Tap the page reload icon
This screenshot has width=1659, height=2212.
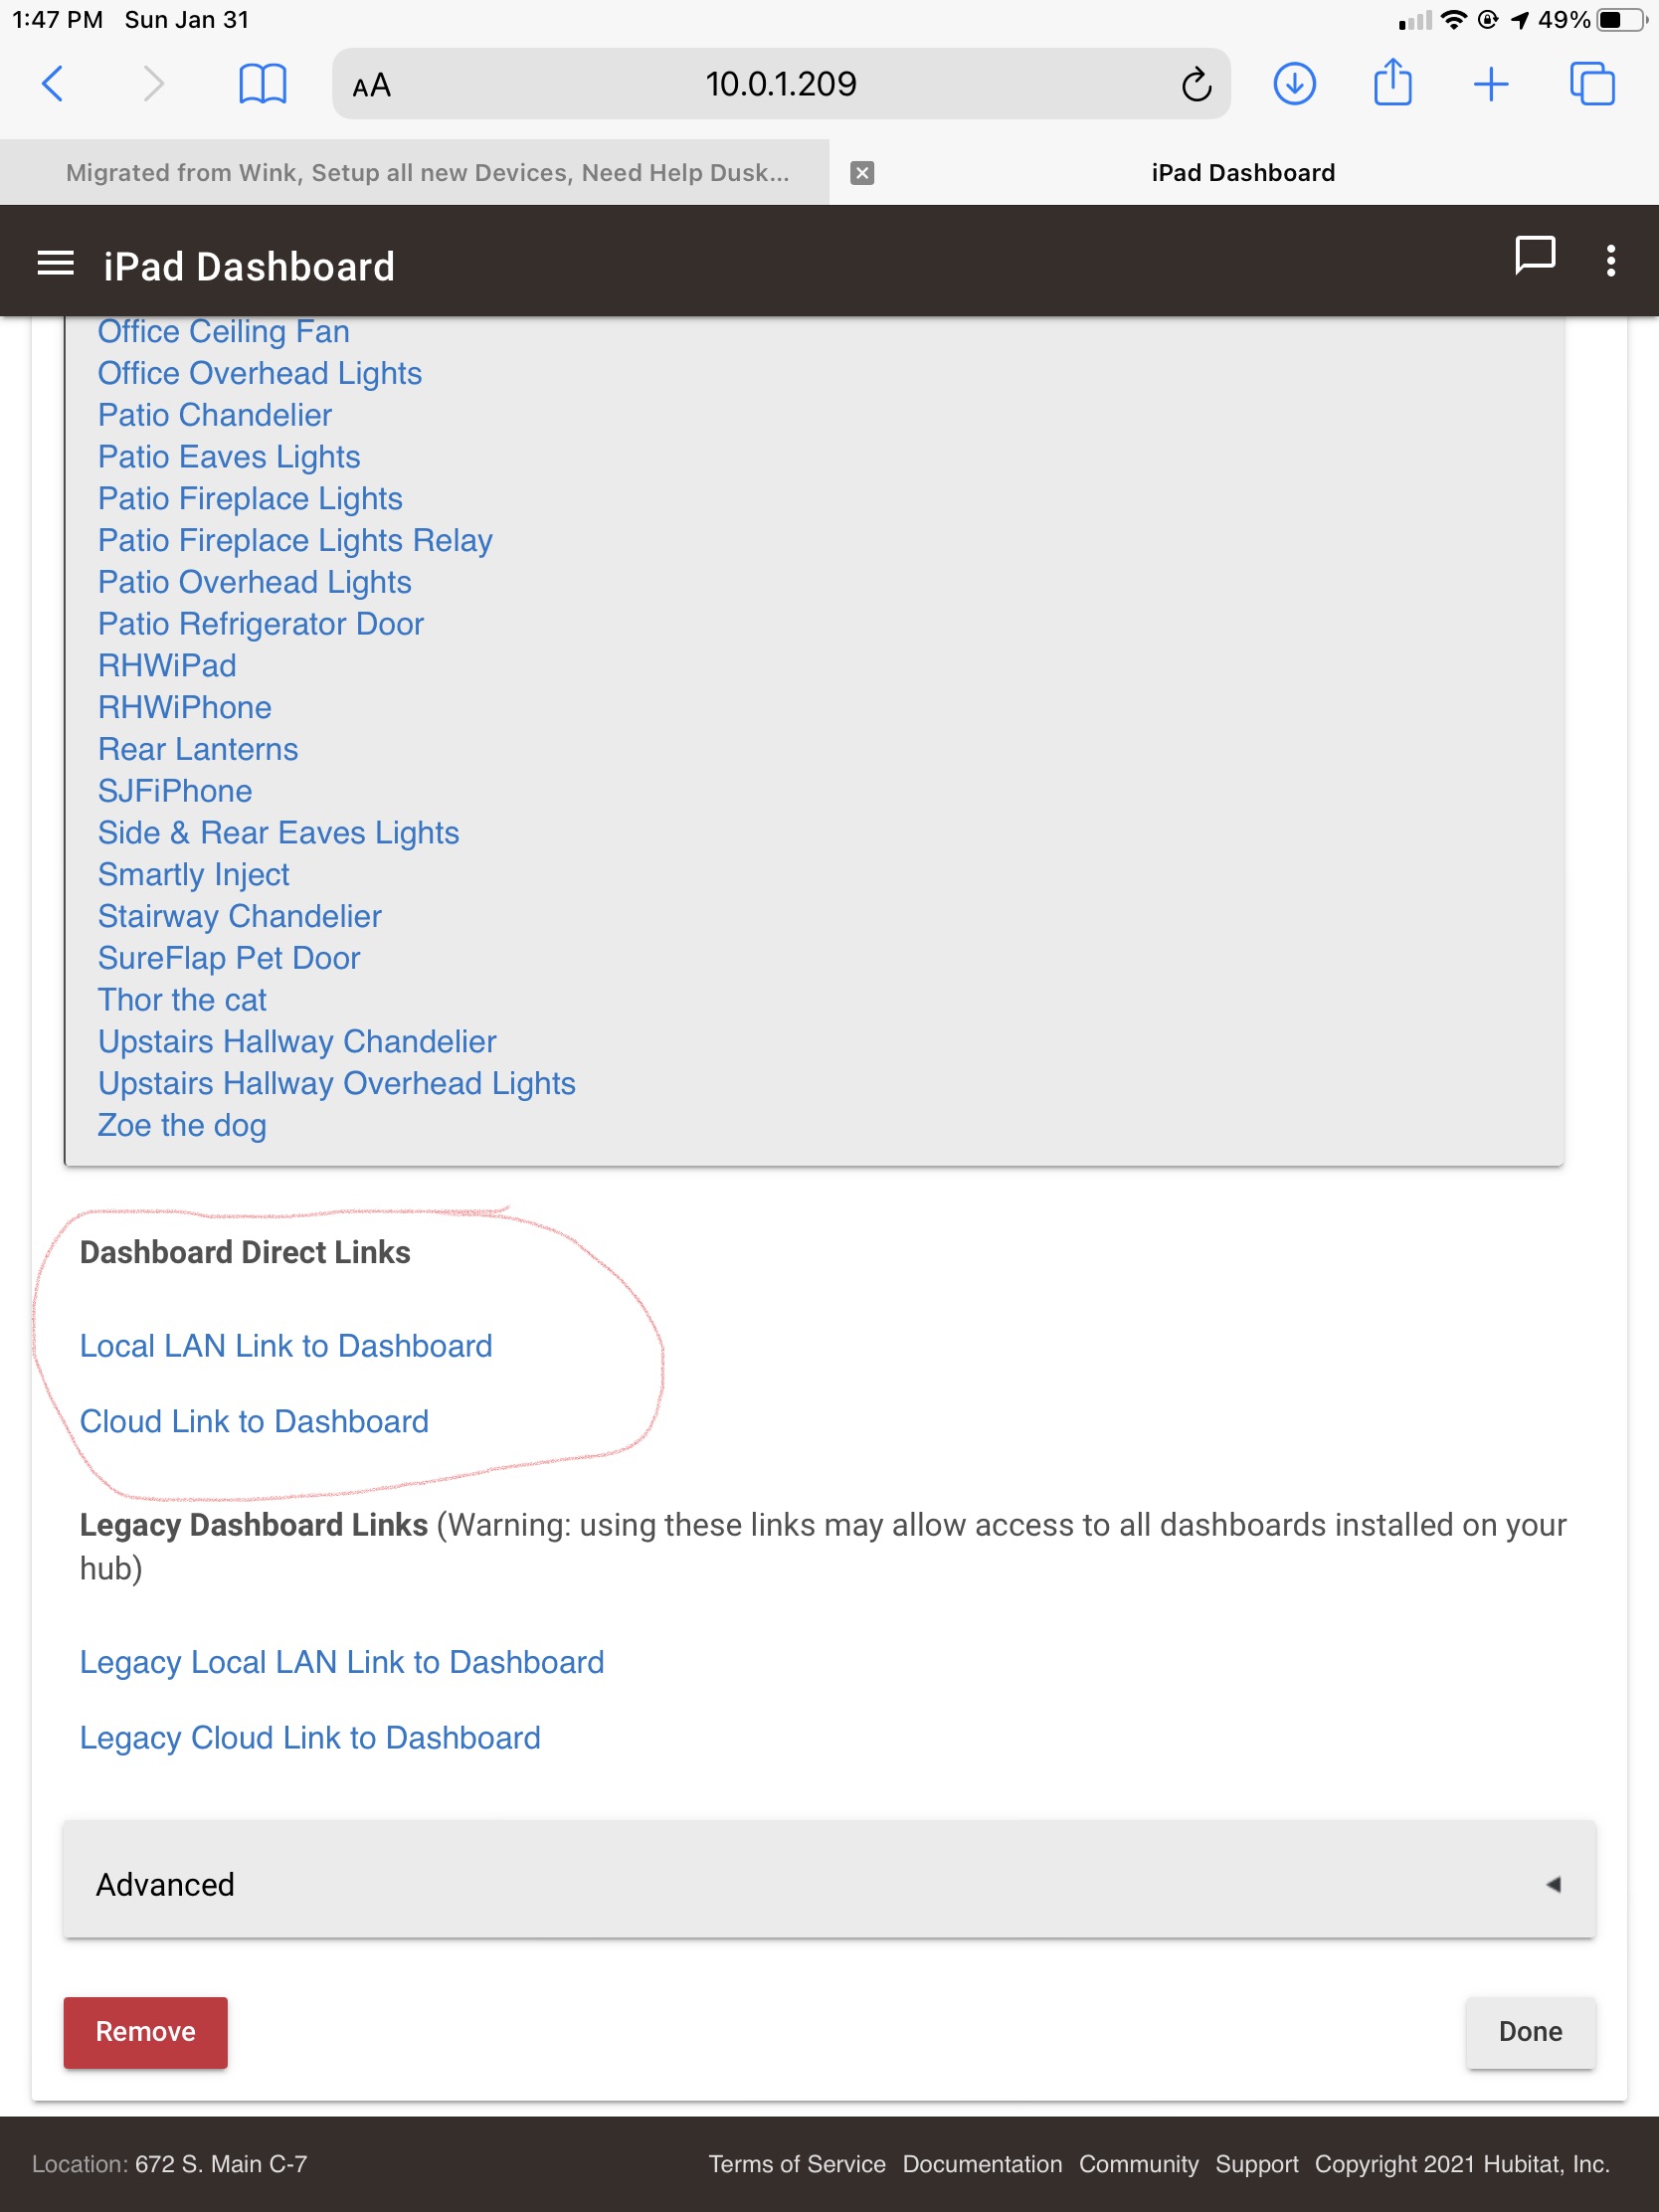1196,85
